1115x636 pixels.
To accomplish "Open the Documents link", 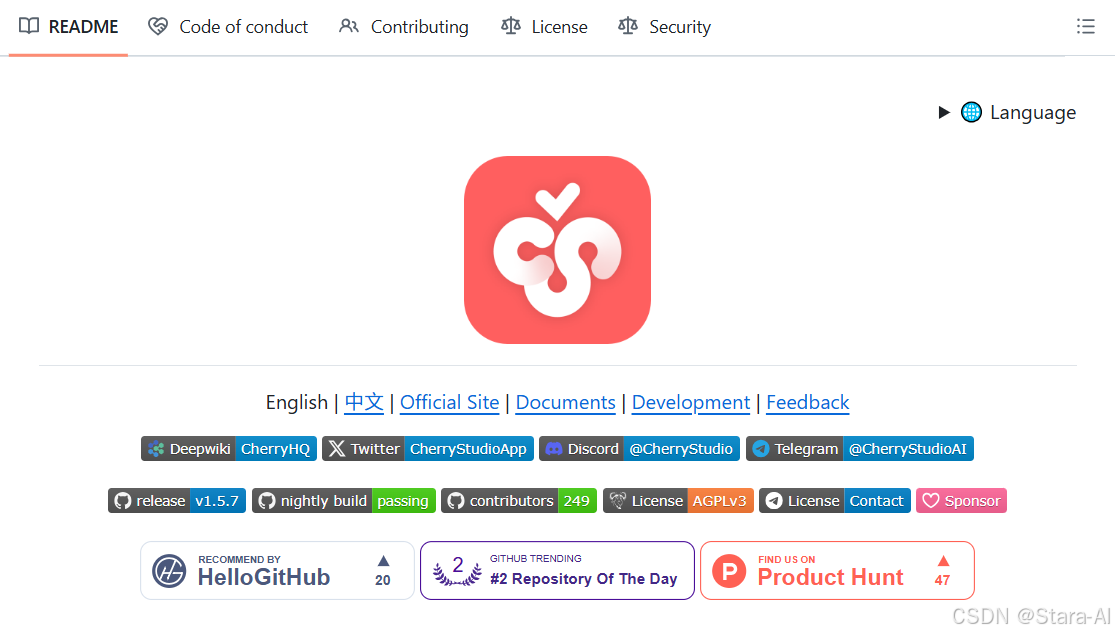I will pyautogui.click(x=565, y=403).
